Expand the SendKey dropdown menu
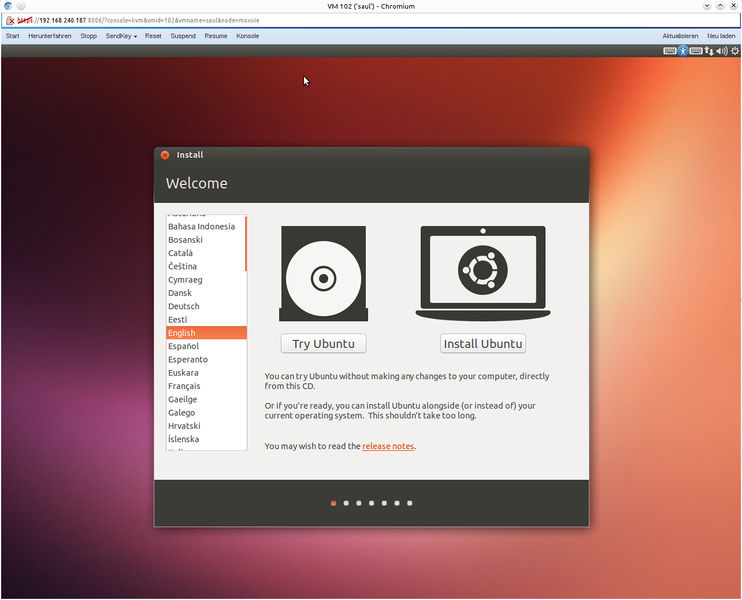Image resolution: width=742 pixels, height=600 pixels. click(121, 36)
